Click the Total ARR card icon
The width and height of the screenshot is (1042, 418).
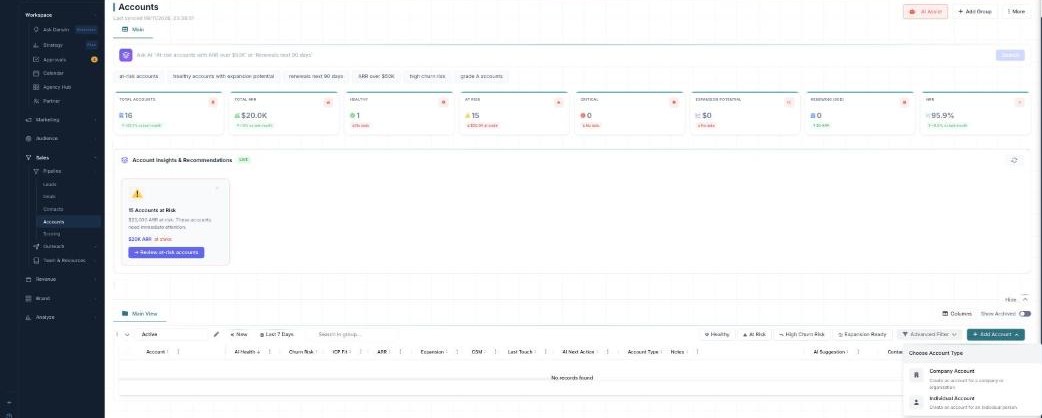click(328, 102)
